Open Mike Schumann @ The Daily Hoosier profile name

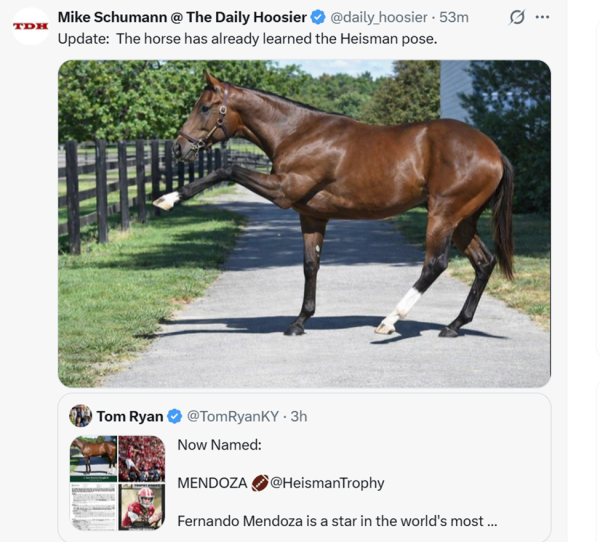coord(181,17)
